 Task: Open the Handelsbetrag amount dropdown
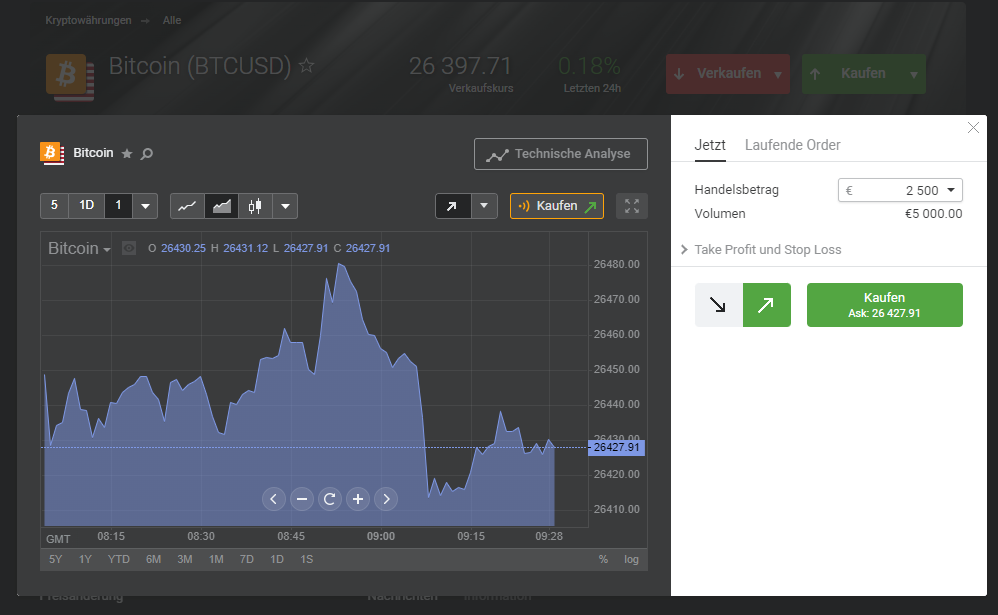pos(900,190)
